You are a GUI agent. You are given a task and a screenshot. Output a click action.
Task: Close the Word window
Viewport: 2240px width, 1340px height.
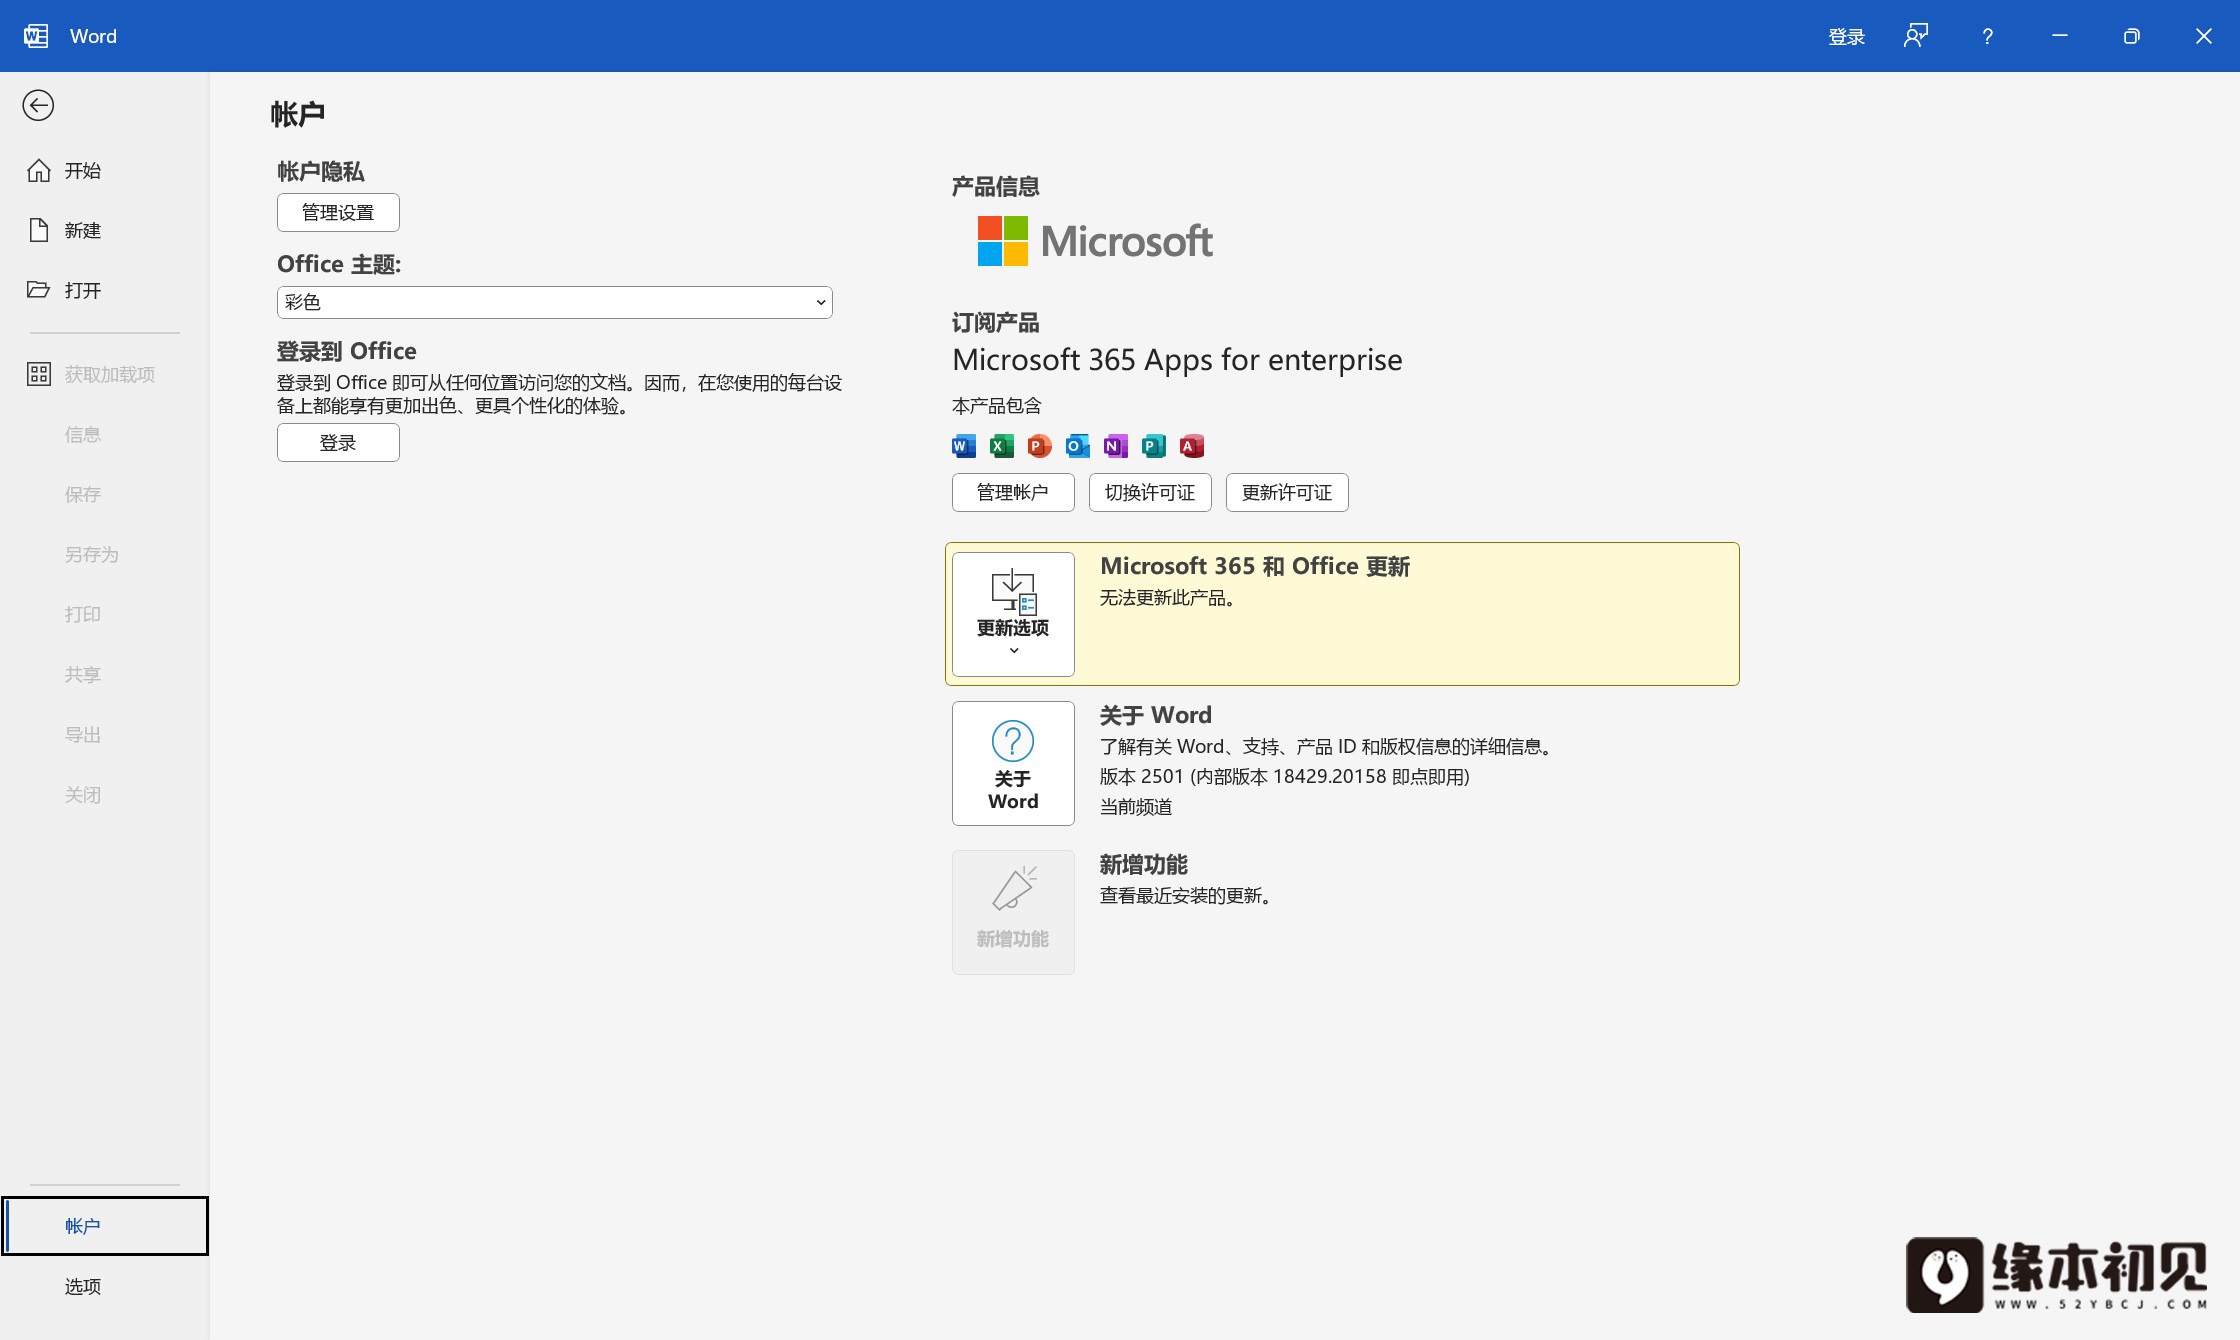click(x=2204, y=36)
